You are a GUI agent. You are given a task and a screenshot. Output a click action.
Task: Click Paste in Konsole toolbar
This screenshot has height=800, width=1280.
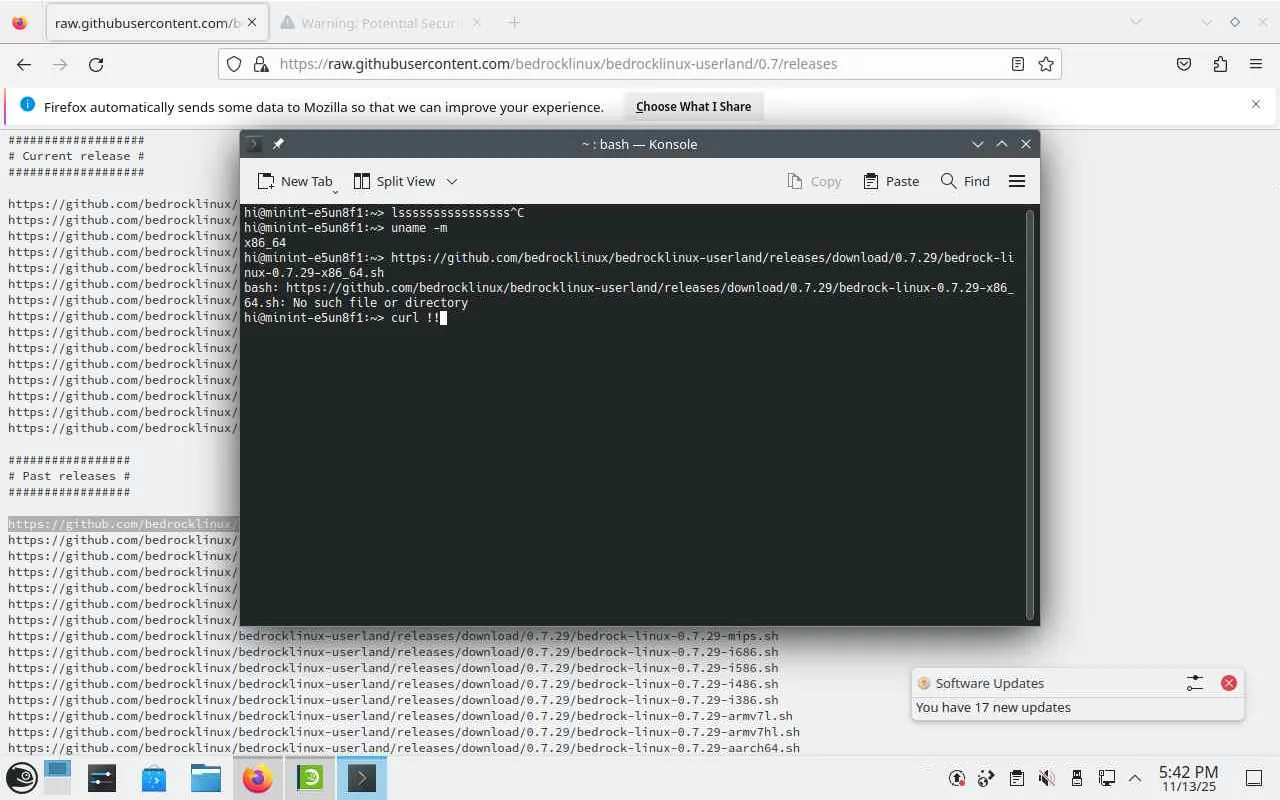point(891,181)
